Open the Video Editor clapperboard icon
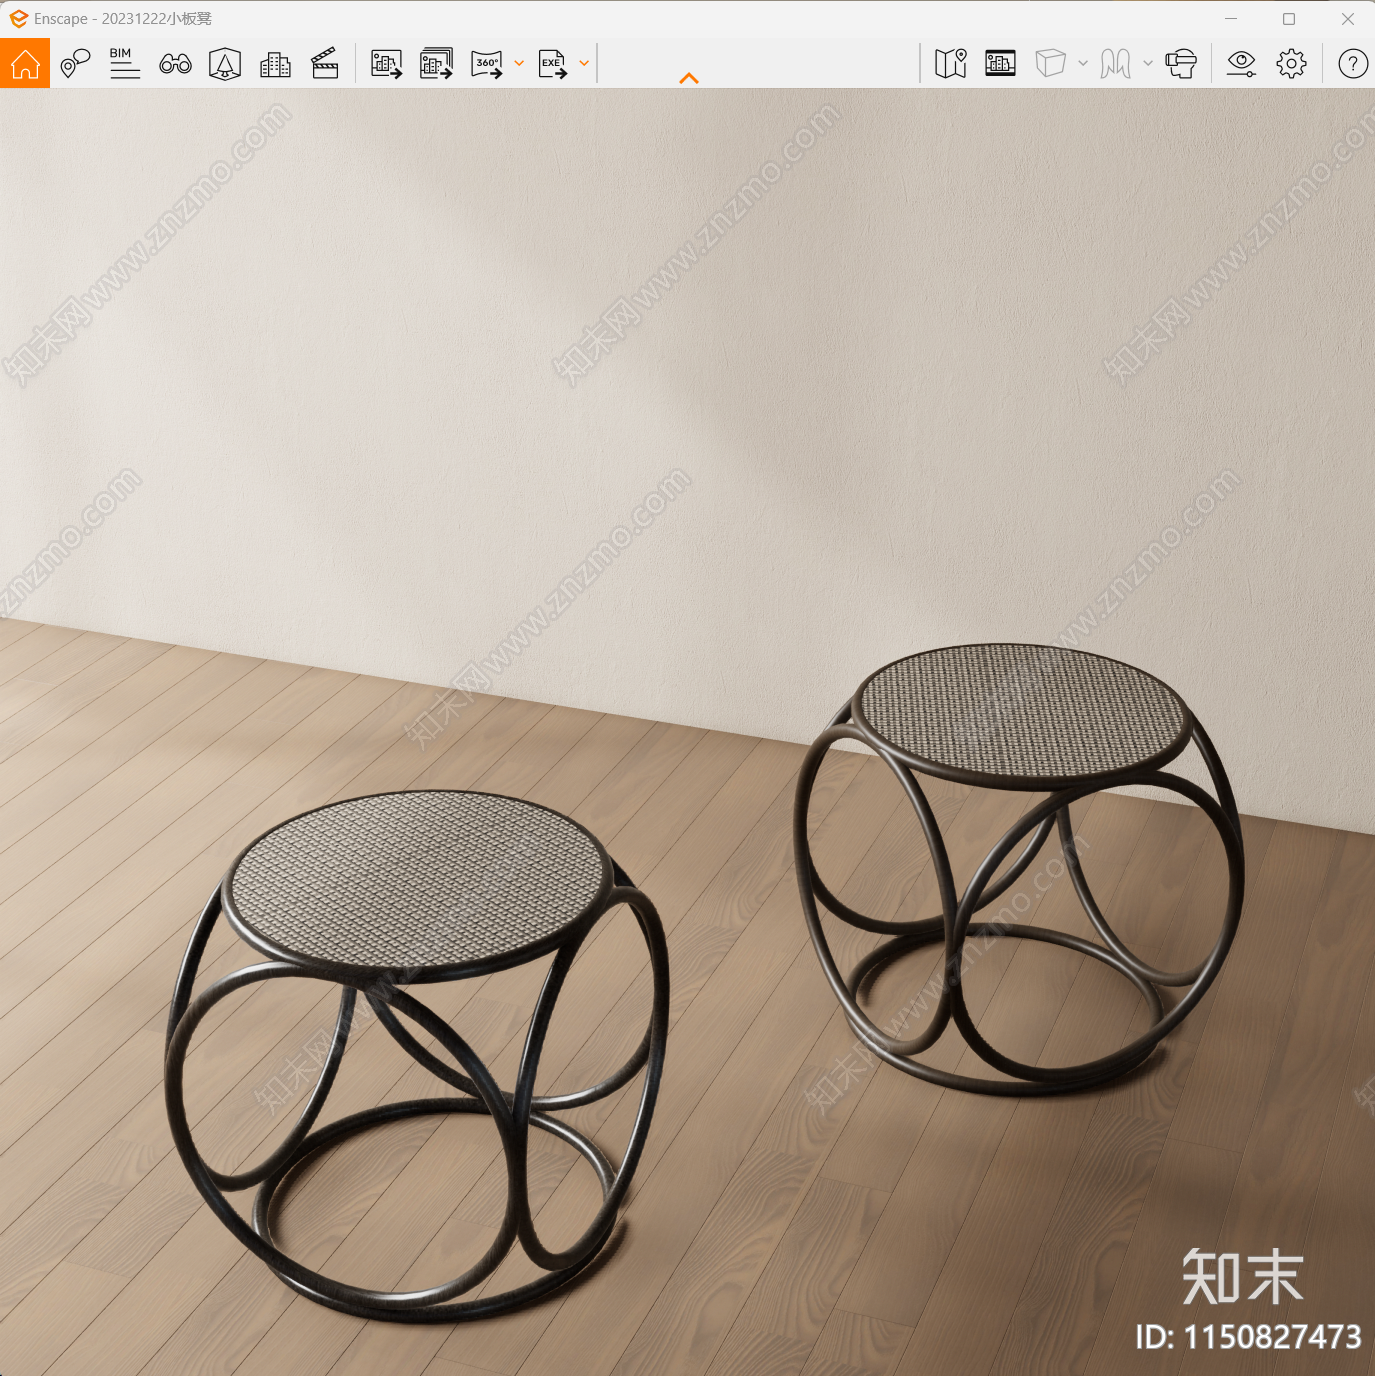 [x=325, y=63]
